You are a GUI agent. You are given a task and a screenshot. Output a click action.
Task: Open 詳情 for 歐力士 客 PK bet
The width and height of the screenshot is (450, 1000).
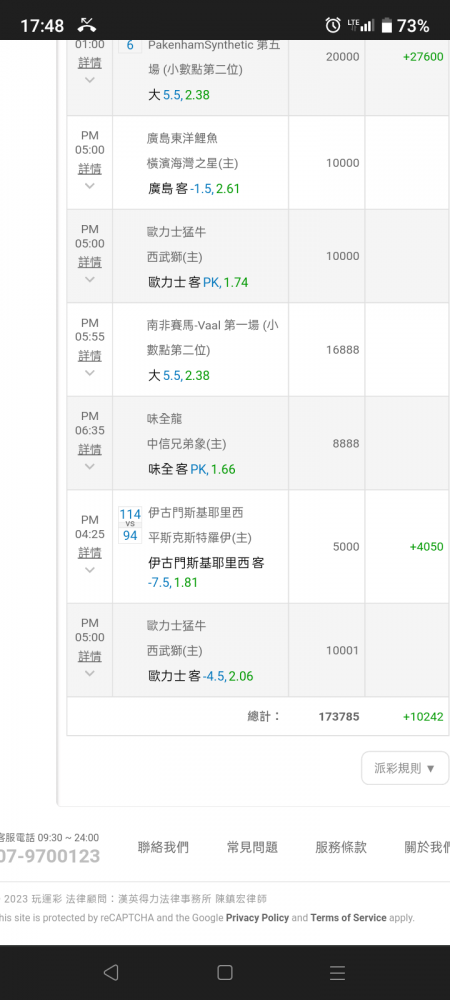(89, 262)
